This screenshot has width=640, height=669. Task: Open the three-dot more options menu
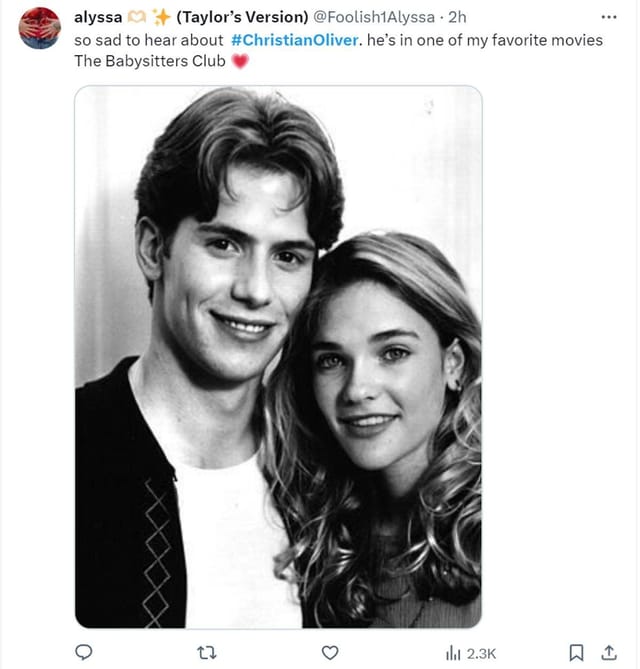point(609,18)
